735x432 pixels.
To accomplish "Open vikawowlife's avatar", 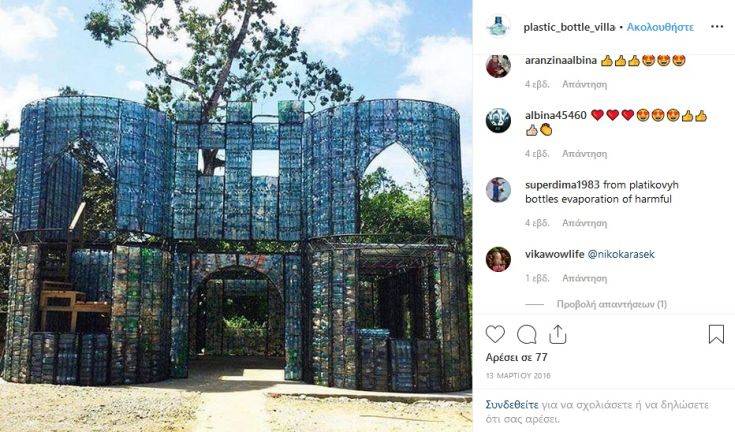I will [x=498, y=259].
